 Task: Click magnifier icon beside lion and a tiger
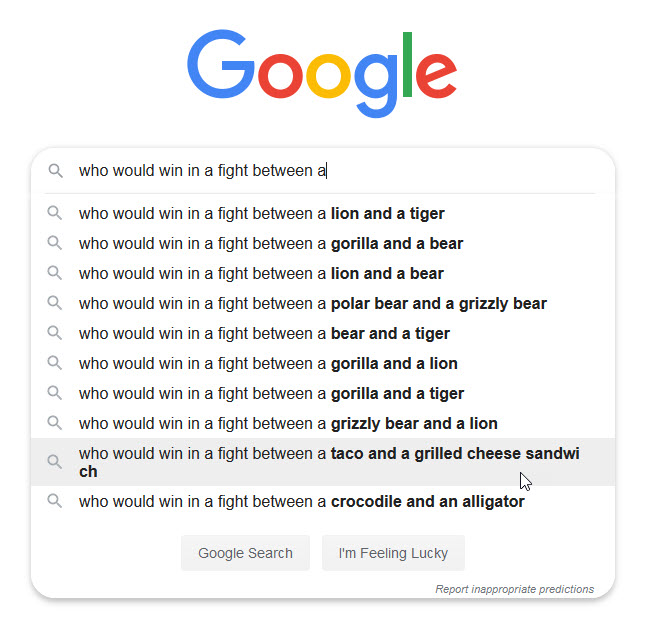coord(55,213)
